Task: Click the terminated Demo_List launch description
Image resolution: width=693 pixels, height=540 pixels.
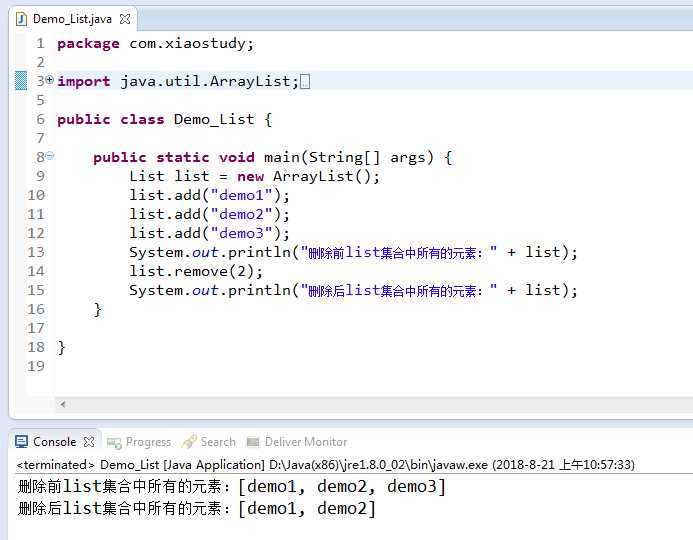Action: click(x=325, y=465)
